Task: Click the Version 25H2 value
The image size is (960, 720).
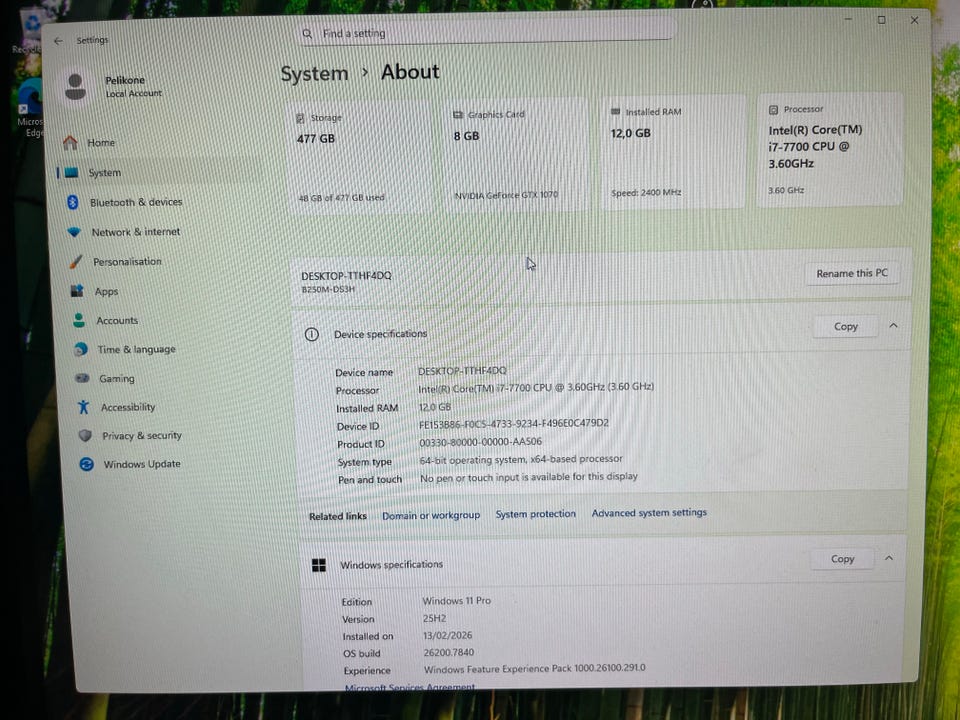Action: [435, 618]
